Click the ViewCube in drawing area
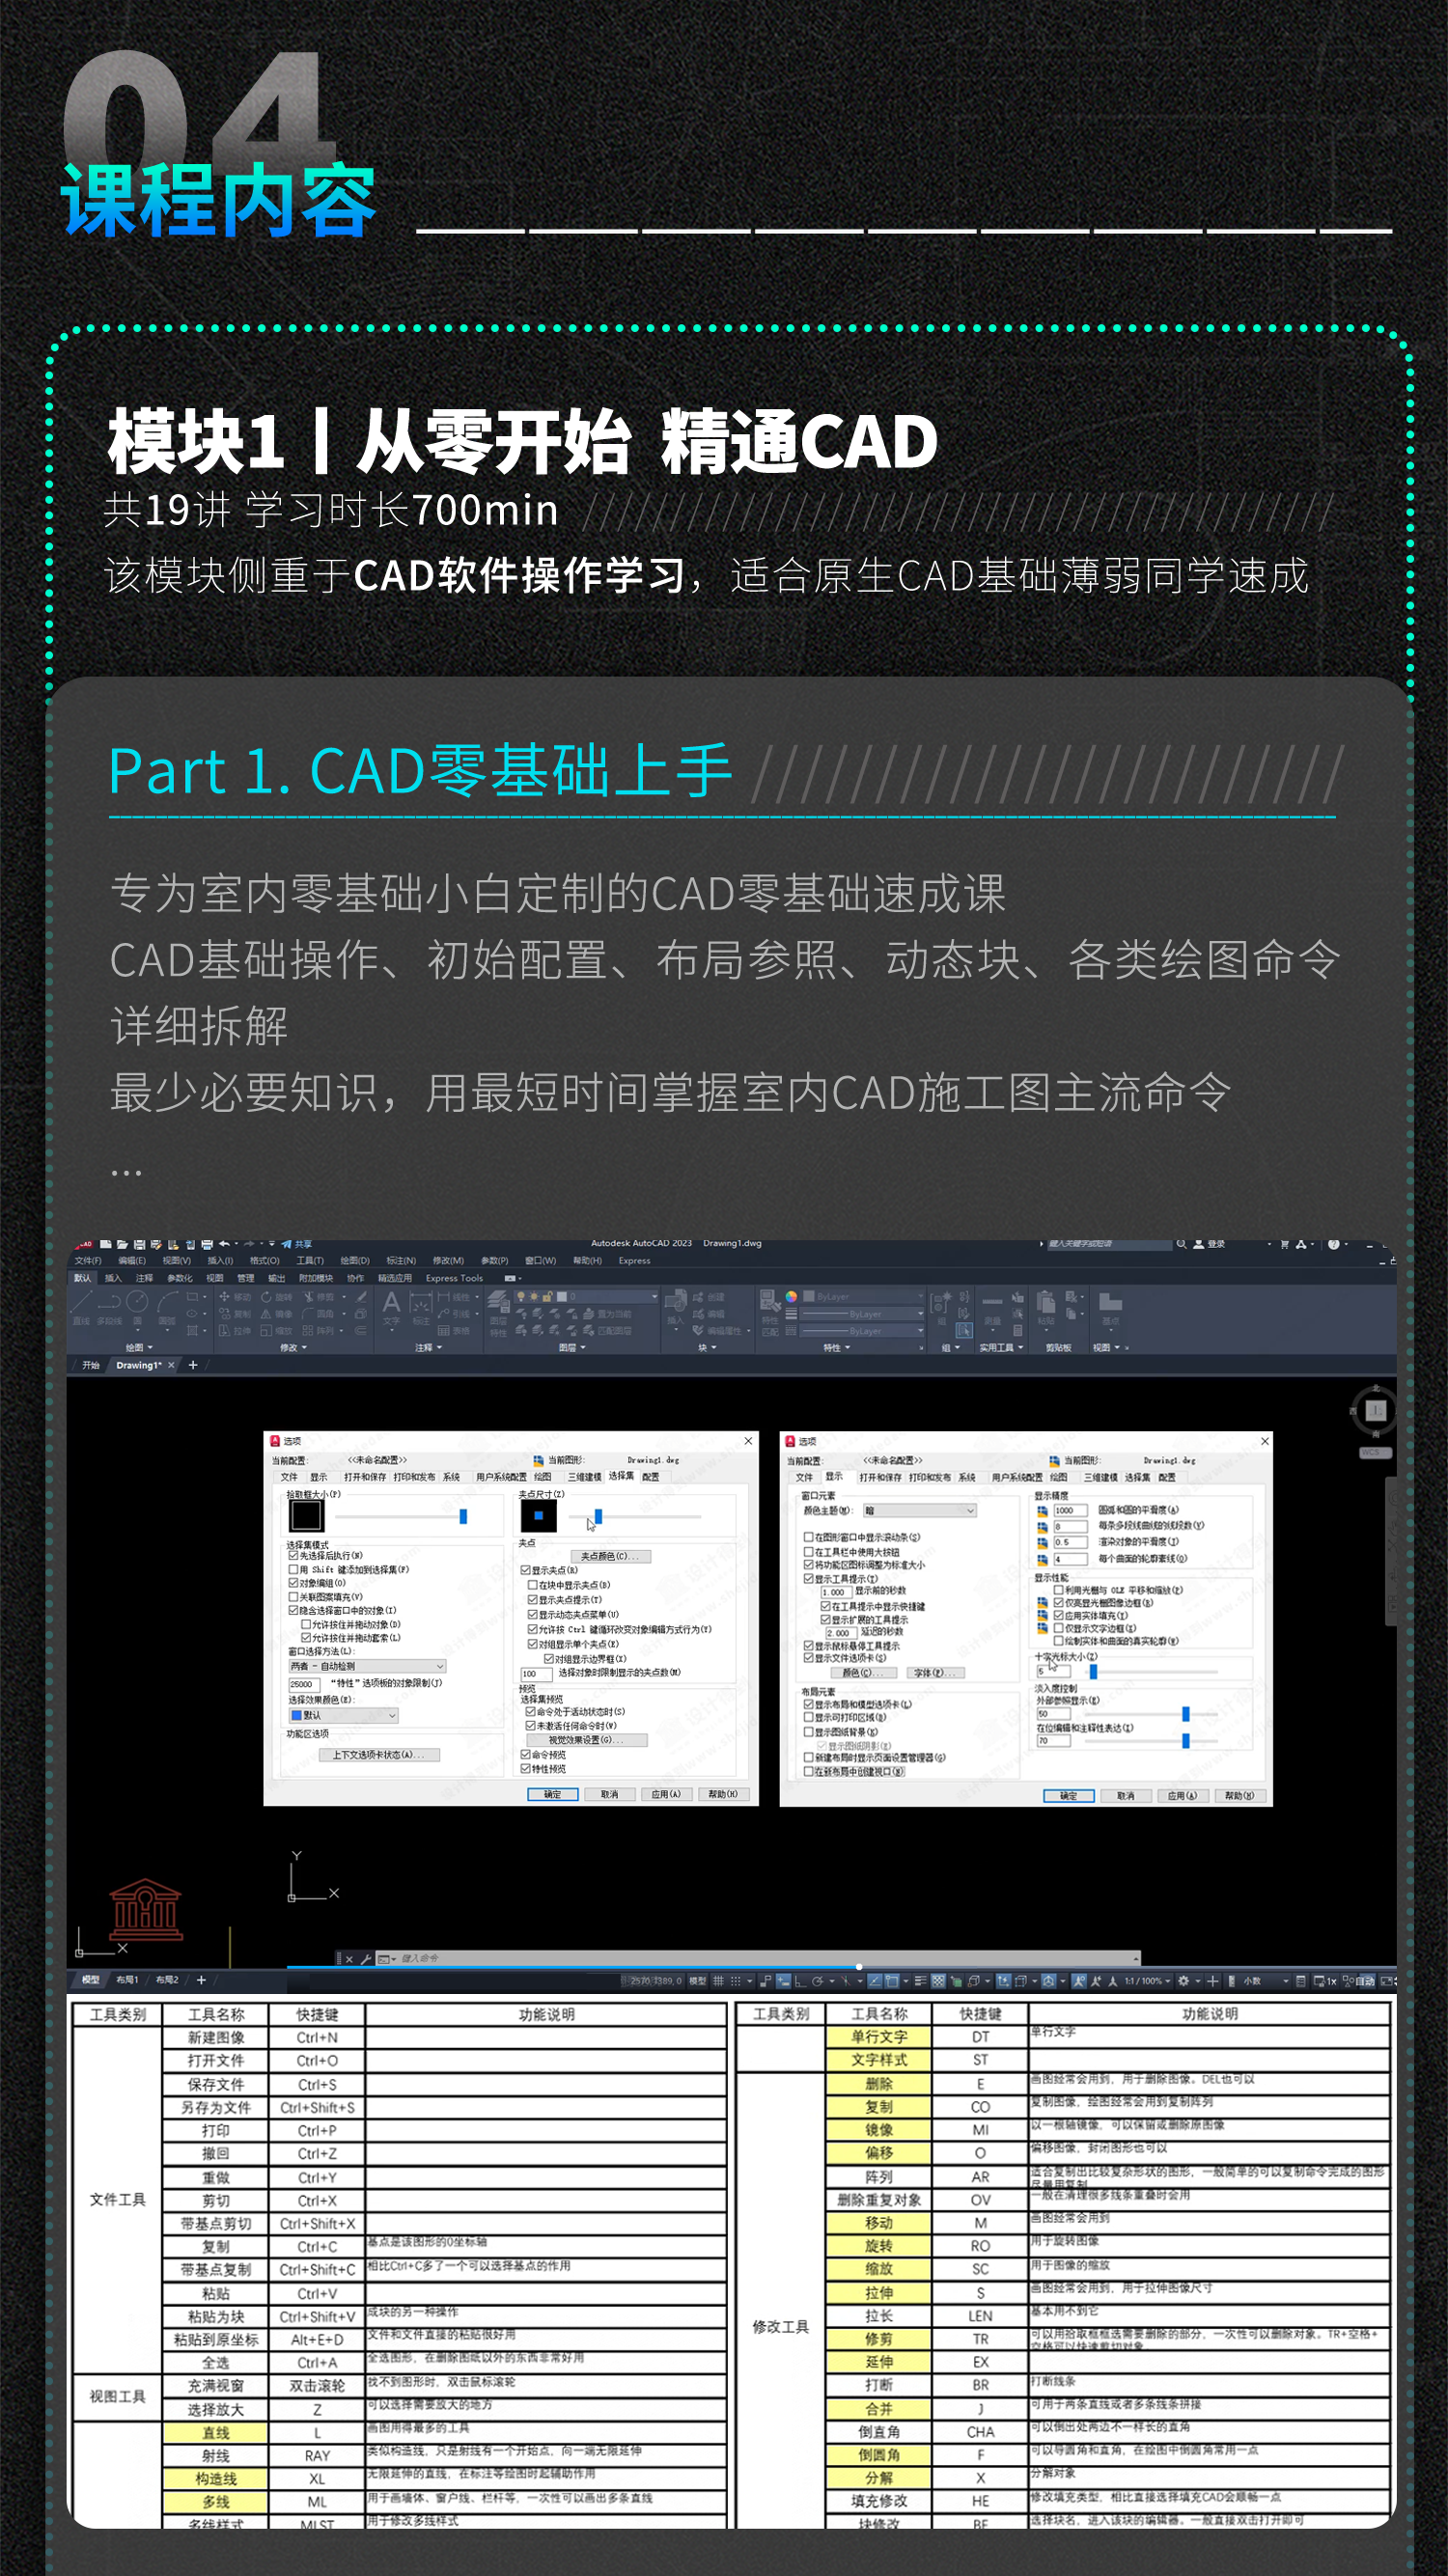The height and width of the screenshot is (2576, 1448). coord(1376,1410)
